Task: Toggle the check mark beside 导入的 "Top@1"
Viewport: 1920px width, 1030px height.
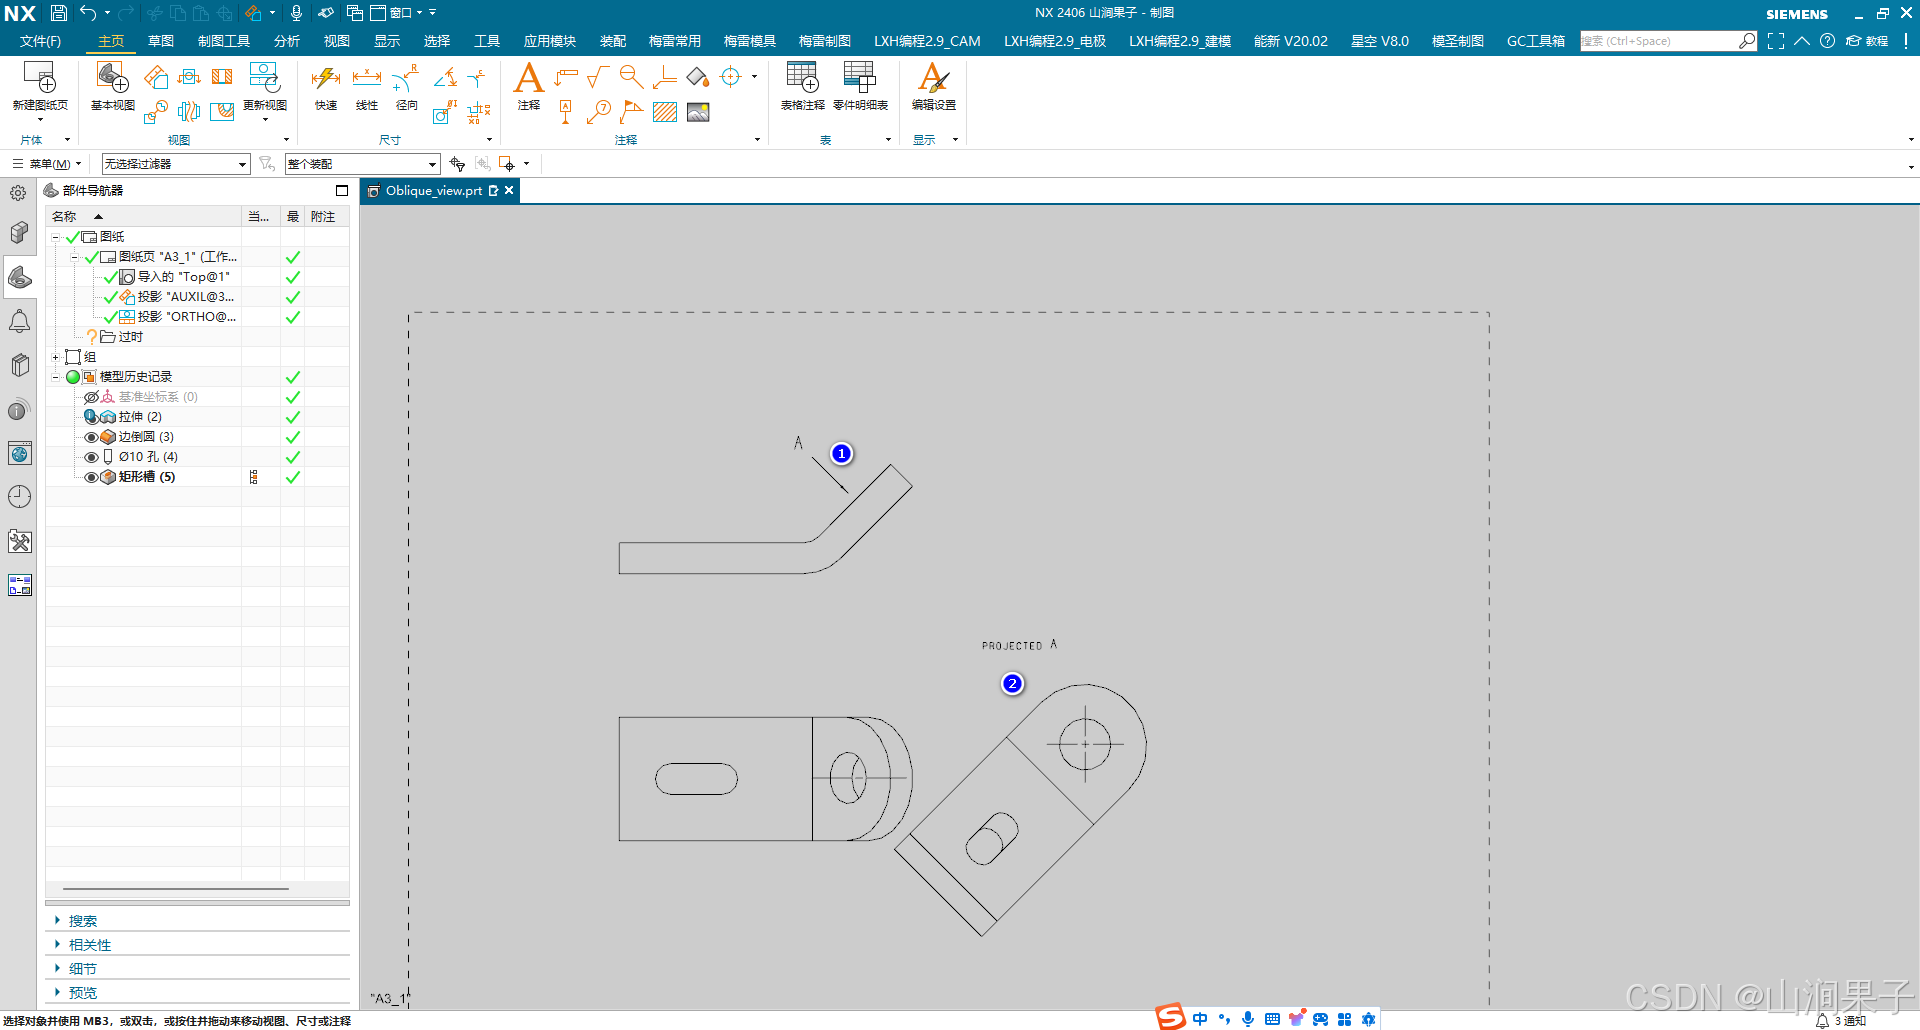Action: [x=110, y=277]
